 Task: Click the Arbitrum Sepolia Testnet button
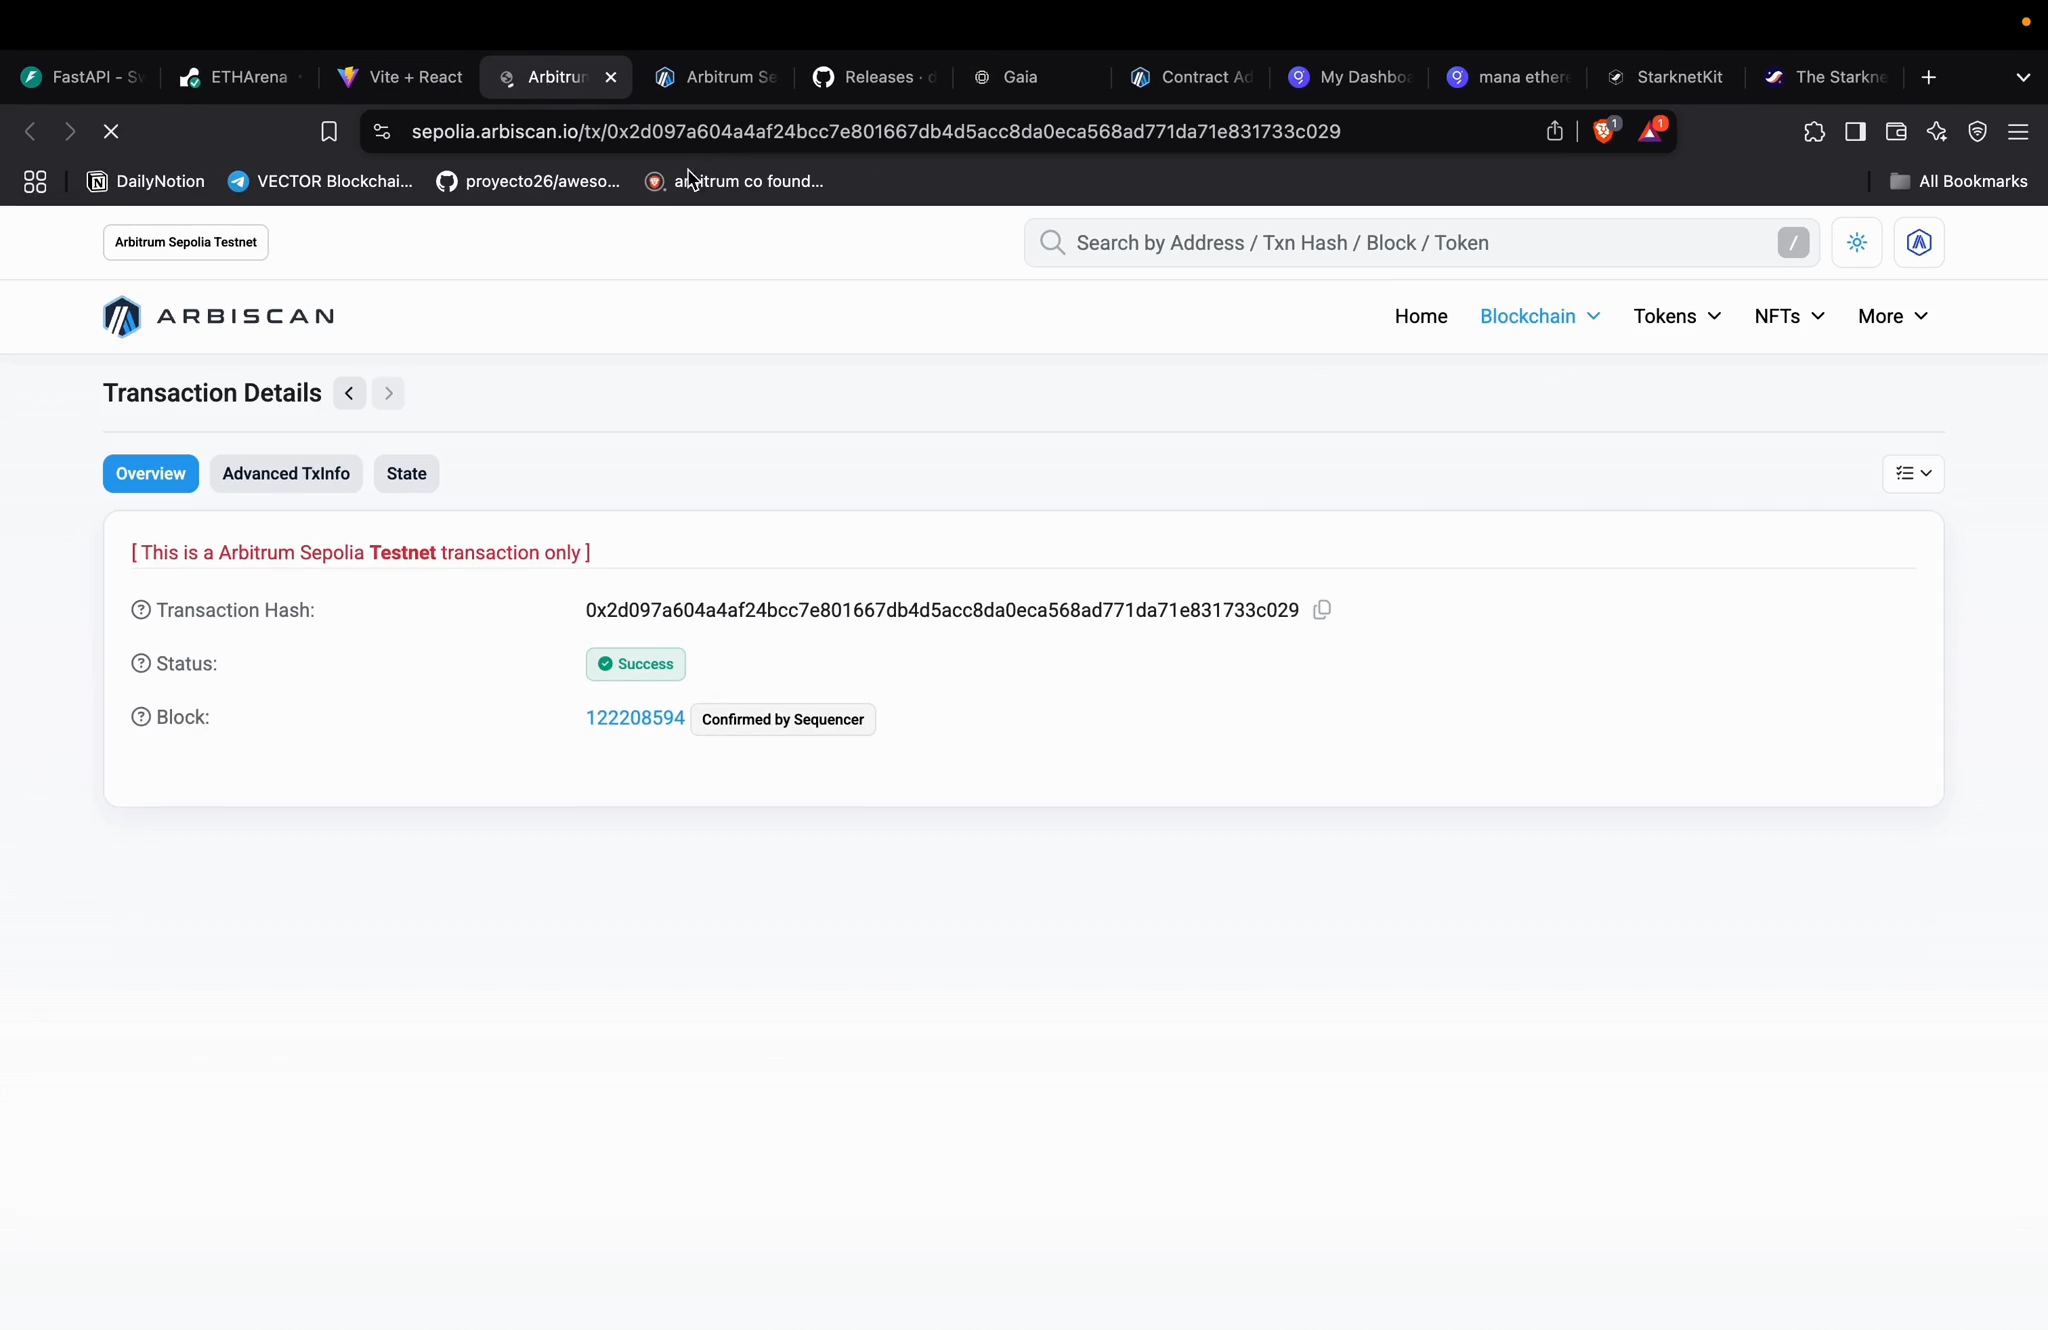tap(186, 242)
